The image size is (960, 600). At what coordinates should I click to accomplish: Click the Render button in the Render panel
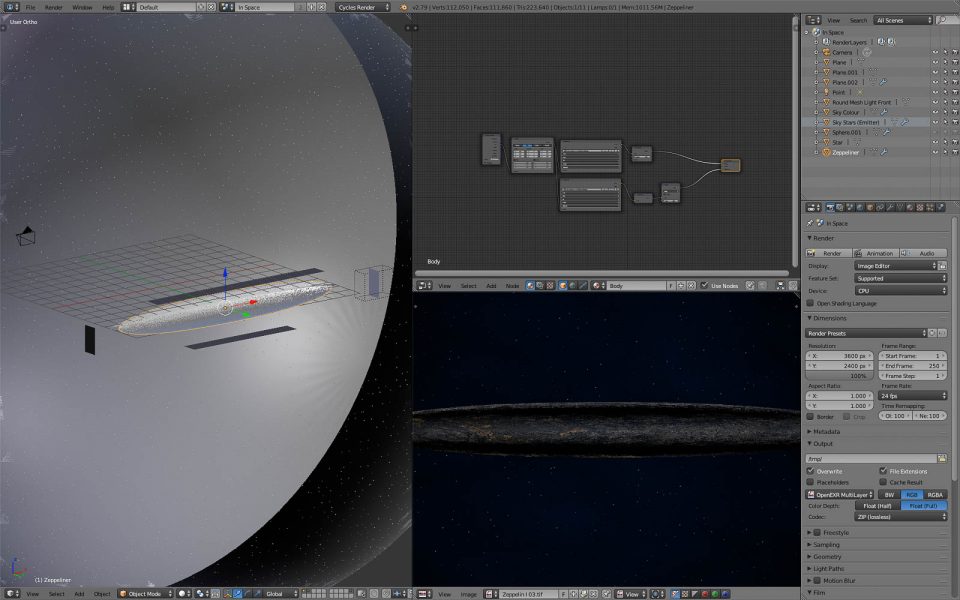pyautogui.click(x=831, y=253)
